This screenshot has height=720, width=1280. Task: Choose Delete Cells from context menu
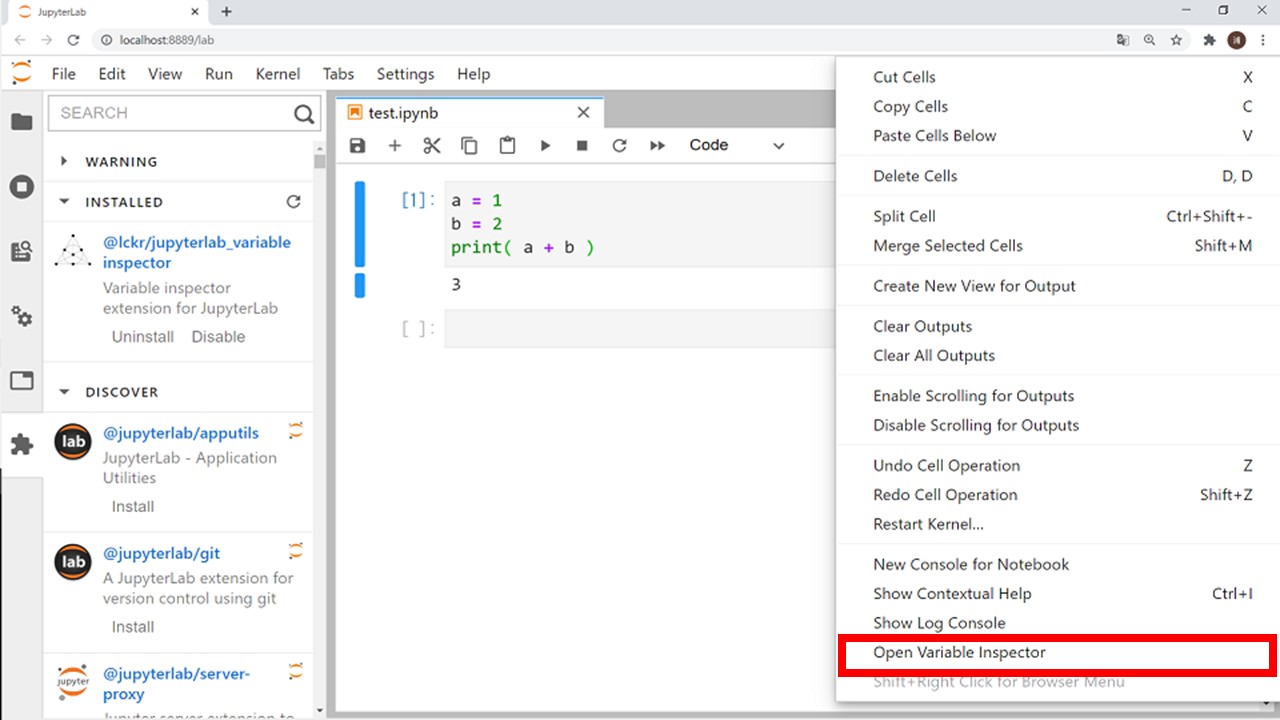pos(1058,176)
